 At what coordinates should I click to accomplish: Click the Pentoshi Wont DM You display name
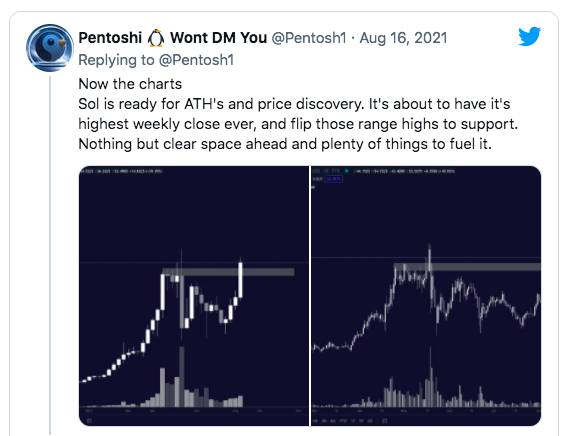tap(172, 38)
